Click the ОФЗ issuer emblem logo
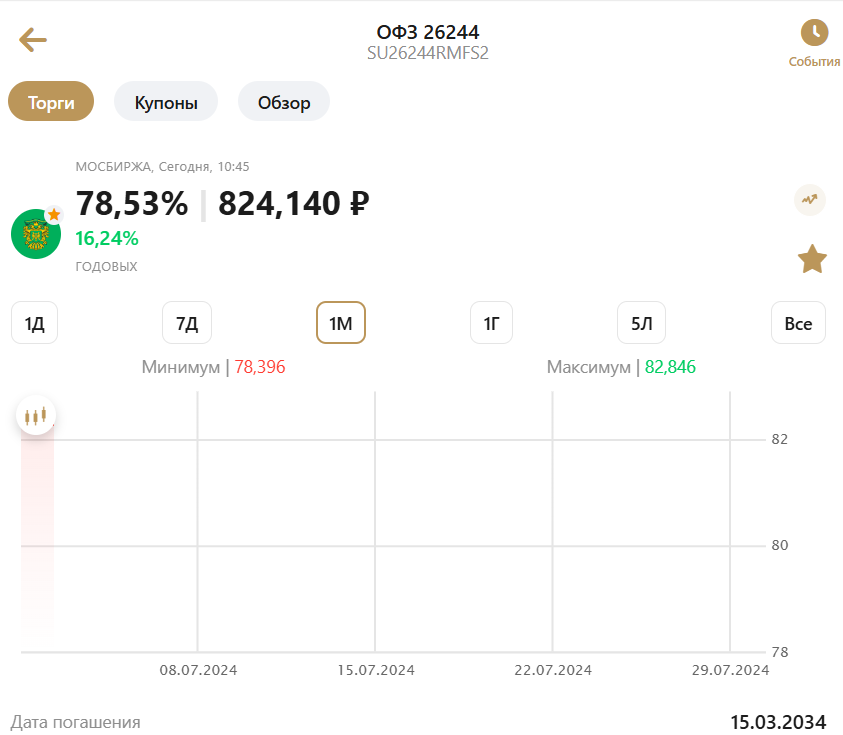Screen dimensions: 843x735 tap(36, 234)
